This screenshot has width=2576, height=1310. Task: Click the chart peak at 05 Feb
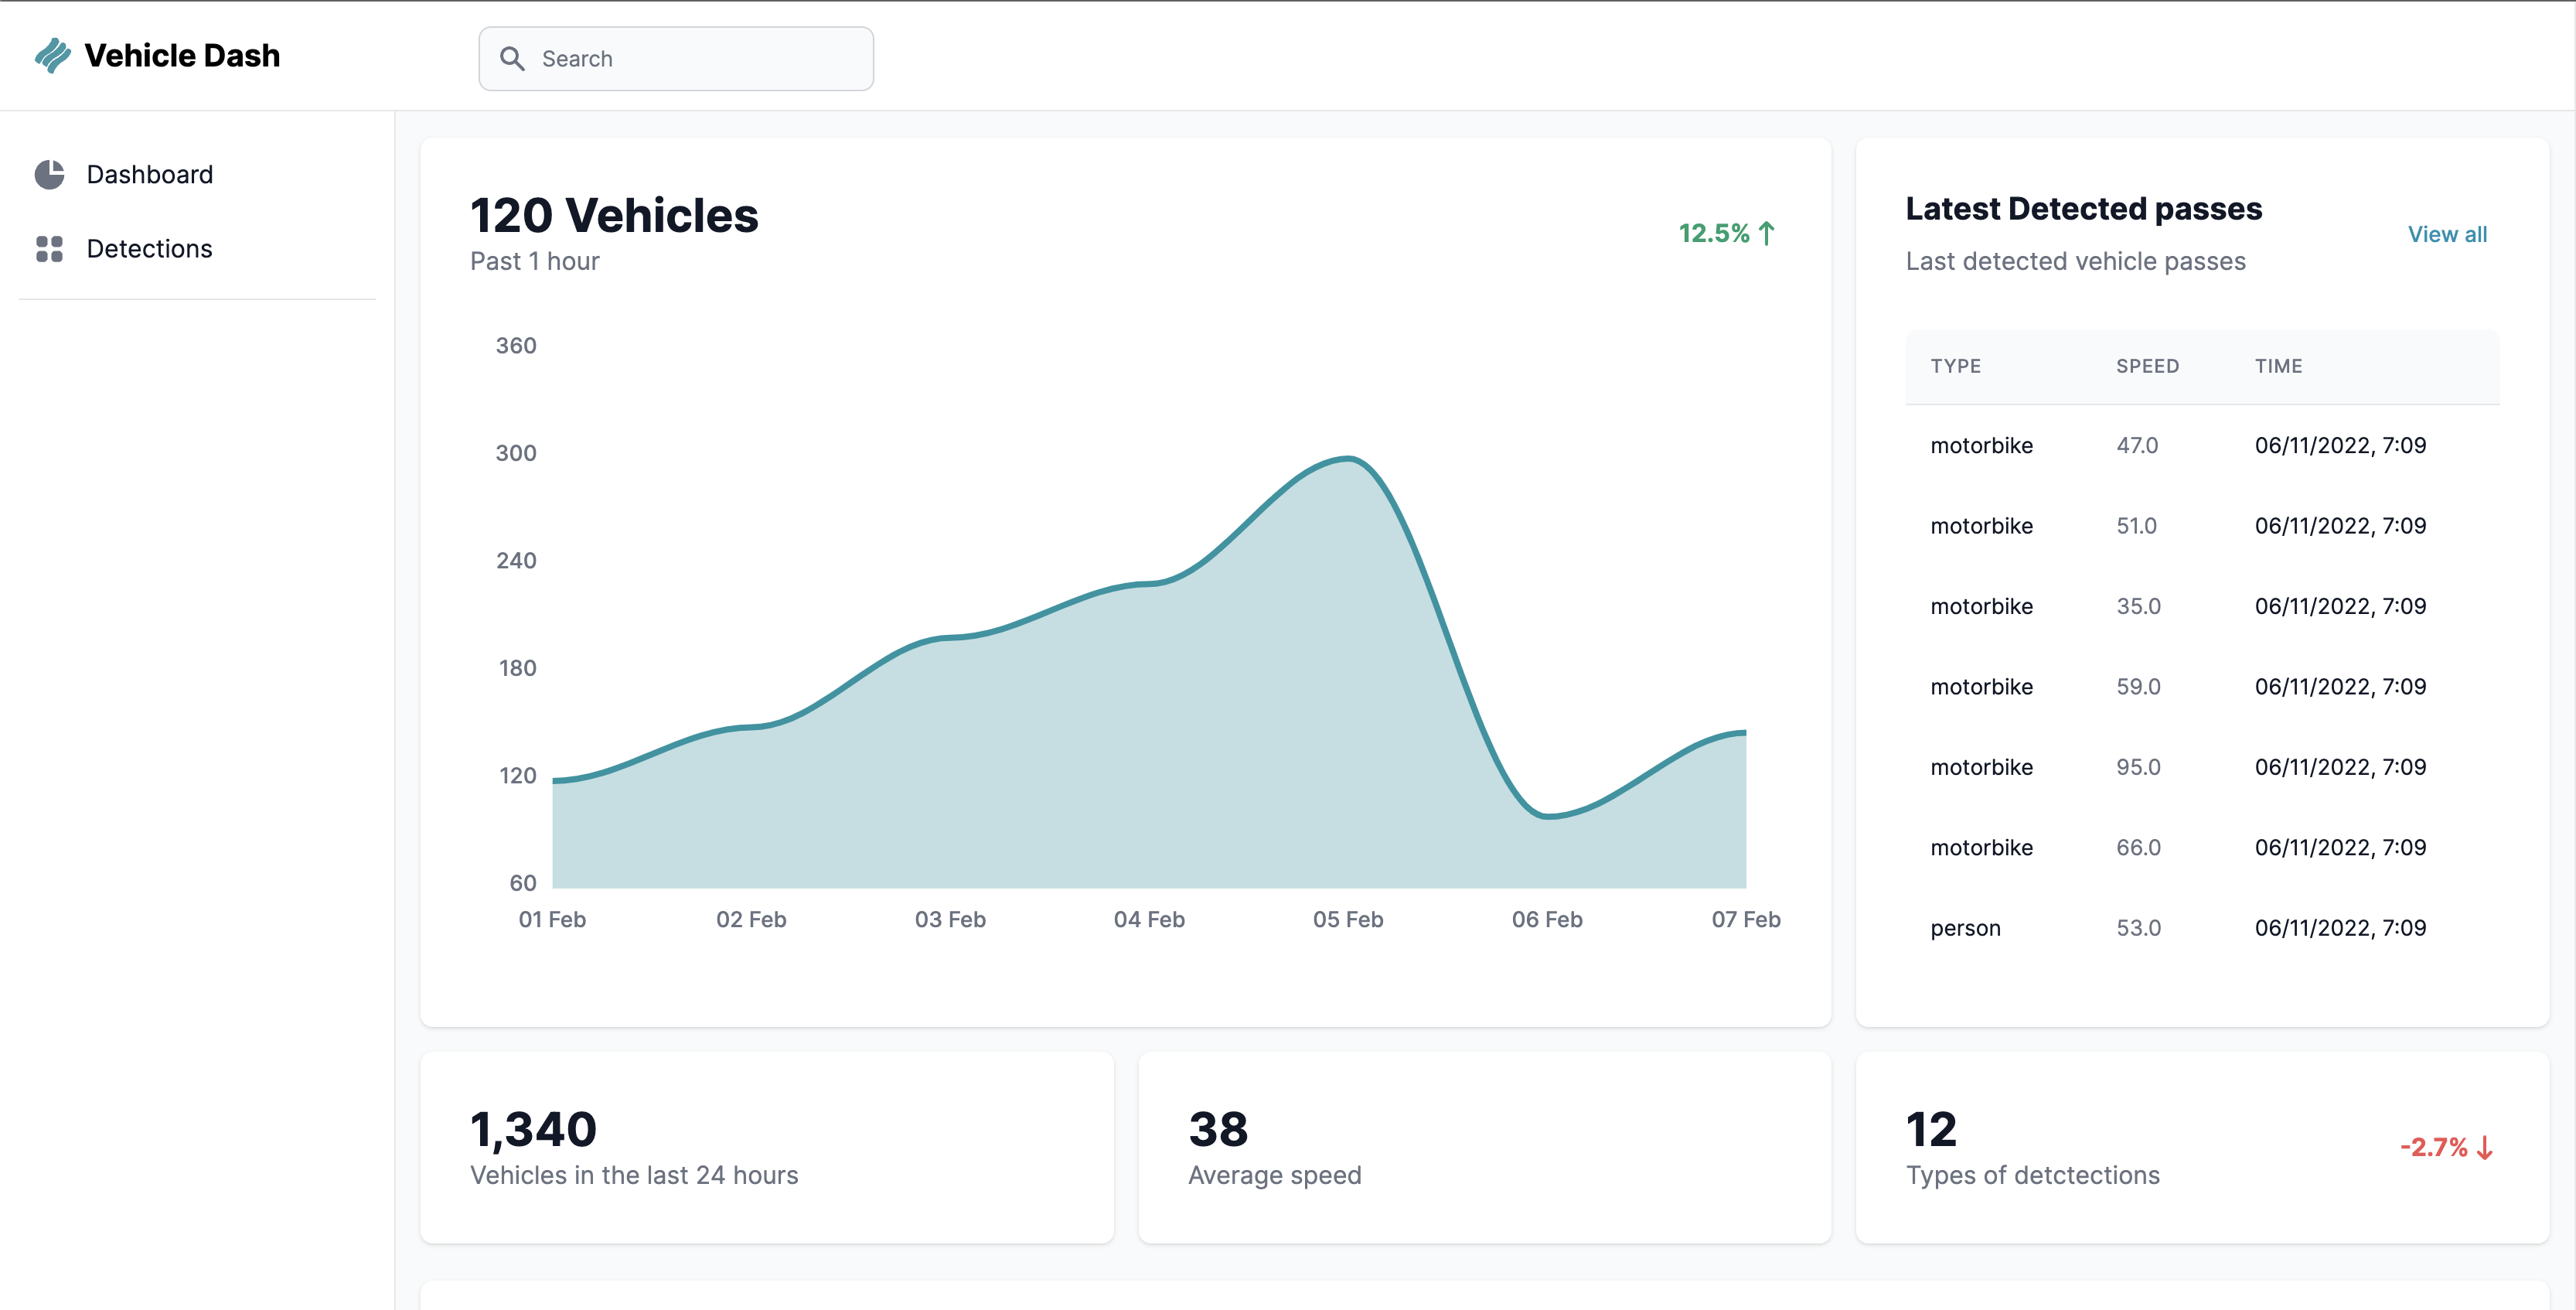(x=1348, y=460)
